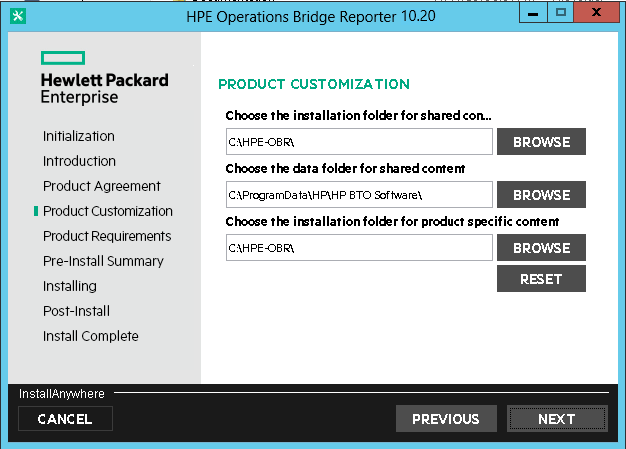This screenshot has width=626, height=449.
Task: Click the data folder path input field
Action: (x=359, y=195)
